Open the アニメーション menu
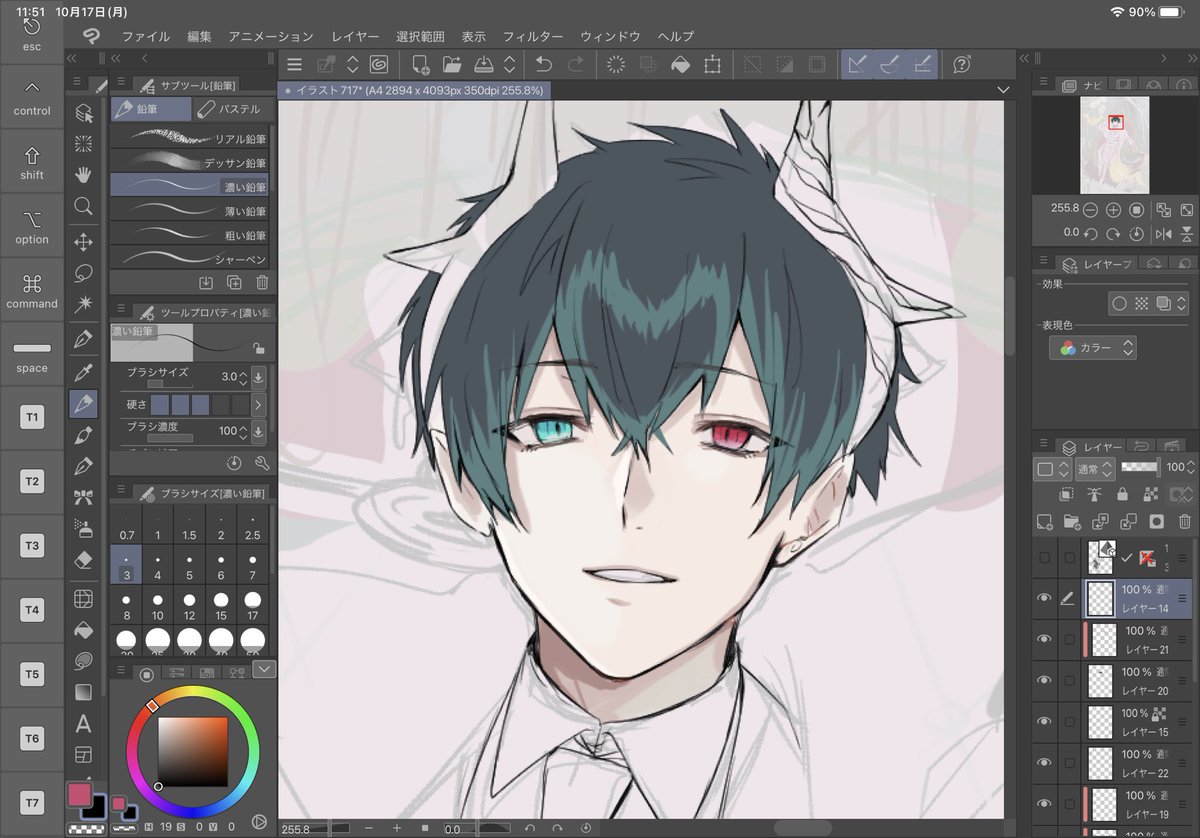Image resolution: width=1200 pixels, height=838 pixels. pyautogui.click(x=271, y=36)
